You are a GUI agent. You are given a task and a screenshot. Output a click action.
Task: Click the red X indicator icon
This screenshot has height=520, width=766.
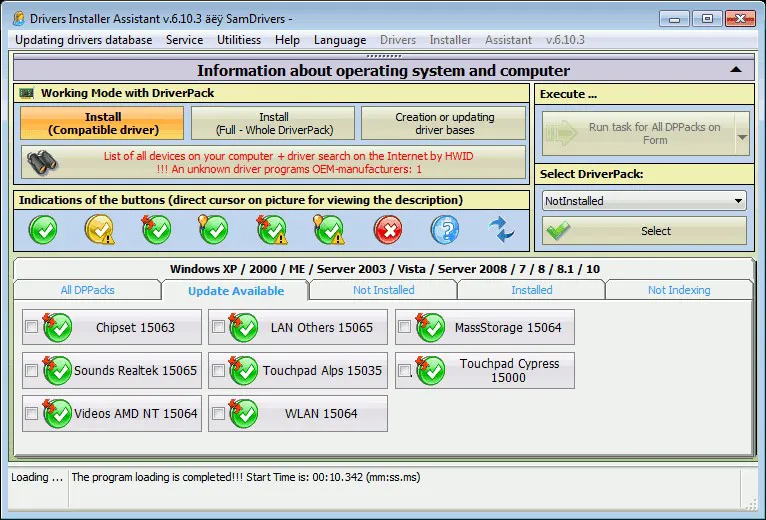click(388, 230)
